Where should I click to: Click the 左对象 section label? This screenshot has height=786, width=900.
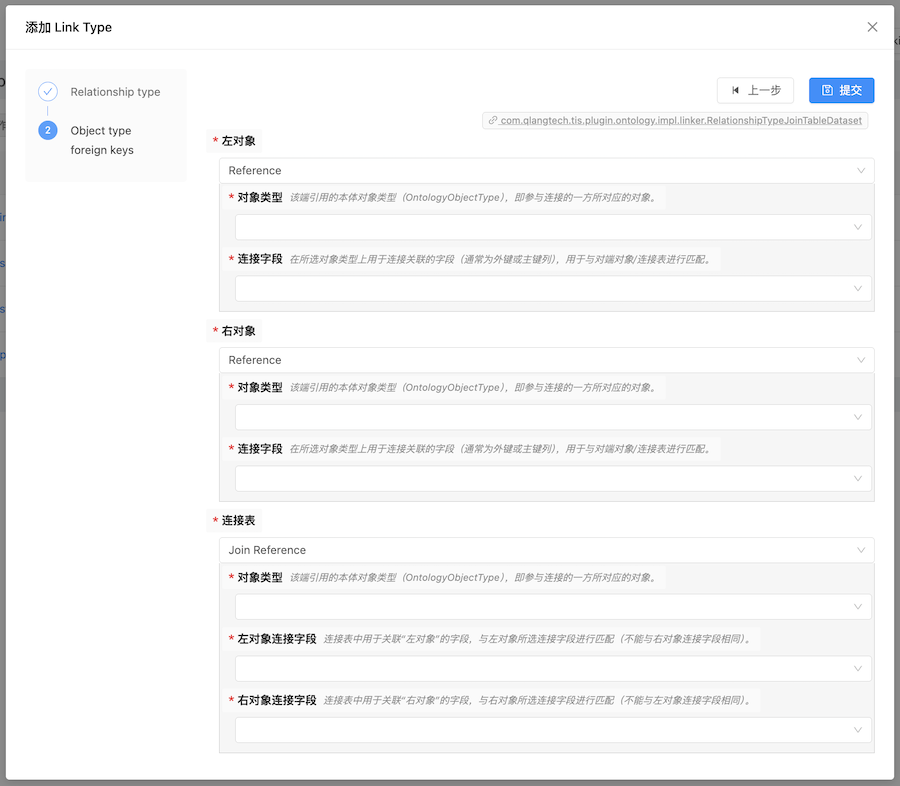pyautogui.click(x=238, y=141)
